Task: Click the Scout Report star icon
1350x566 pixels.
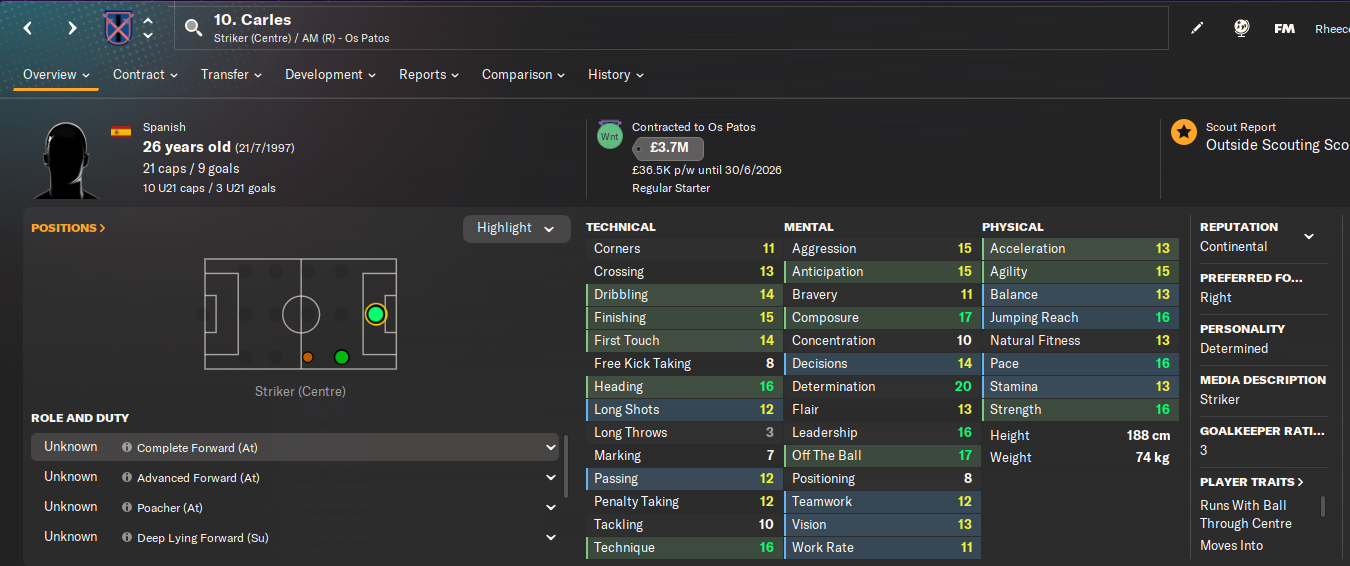Action: pyautogui.click(x=1184, y=133)
